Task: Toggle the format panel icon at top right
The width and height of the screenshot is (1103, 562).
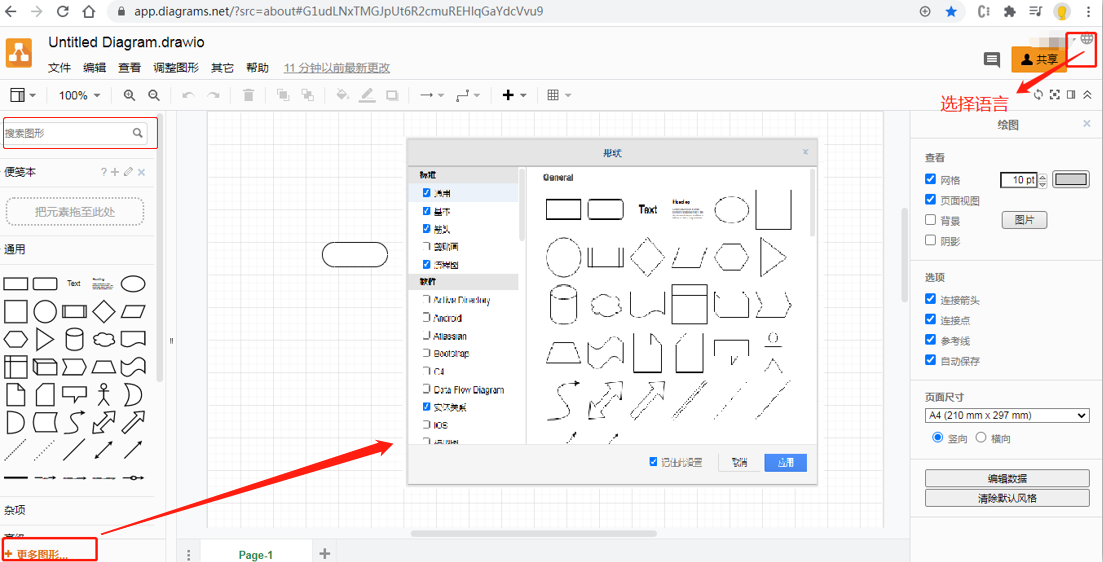Action: (1071, 95)
